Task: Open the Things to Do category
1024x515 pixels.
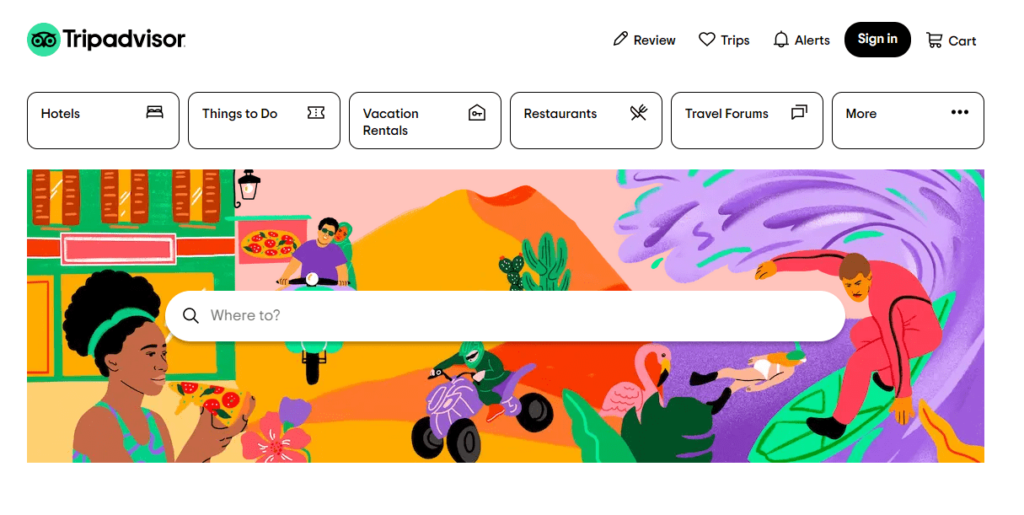Action: [x=264, y=121]
